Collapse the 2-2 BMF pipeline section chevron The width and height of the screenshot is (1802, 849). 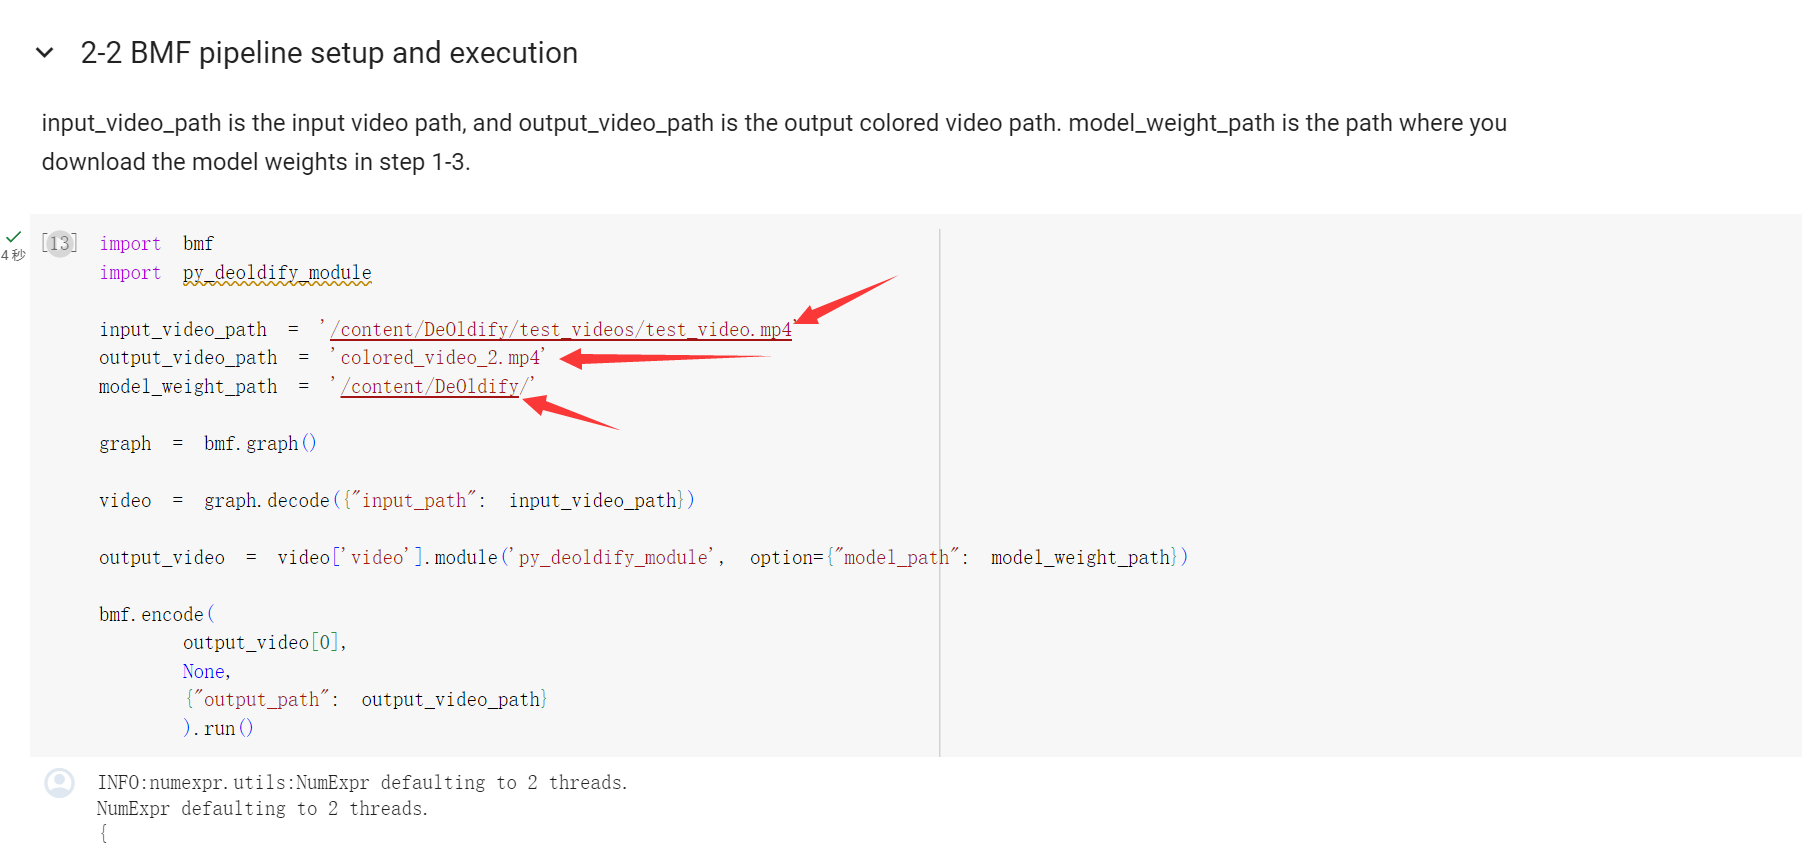[x=44, y=53]
